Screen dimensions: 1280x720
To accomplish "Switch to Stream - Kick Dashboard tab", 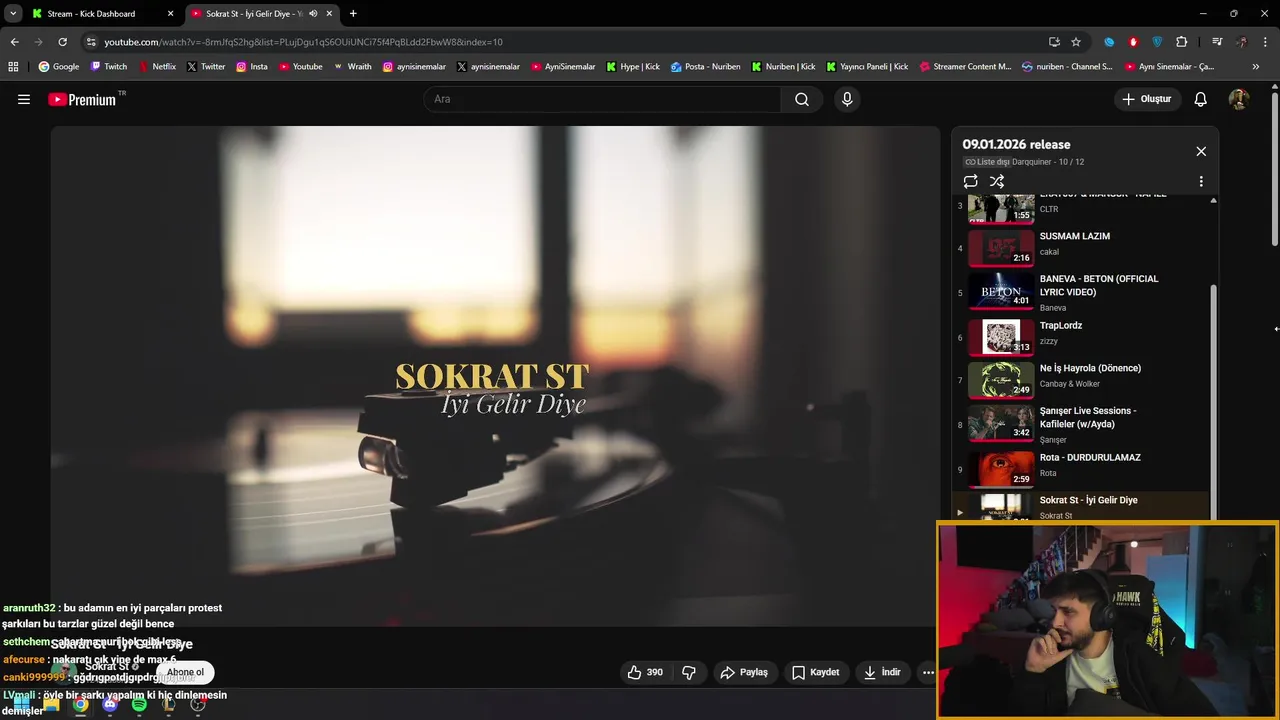I will tap(102, 14).
